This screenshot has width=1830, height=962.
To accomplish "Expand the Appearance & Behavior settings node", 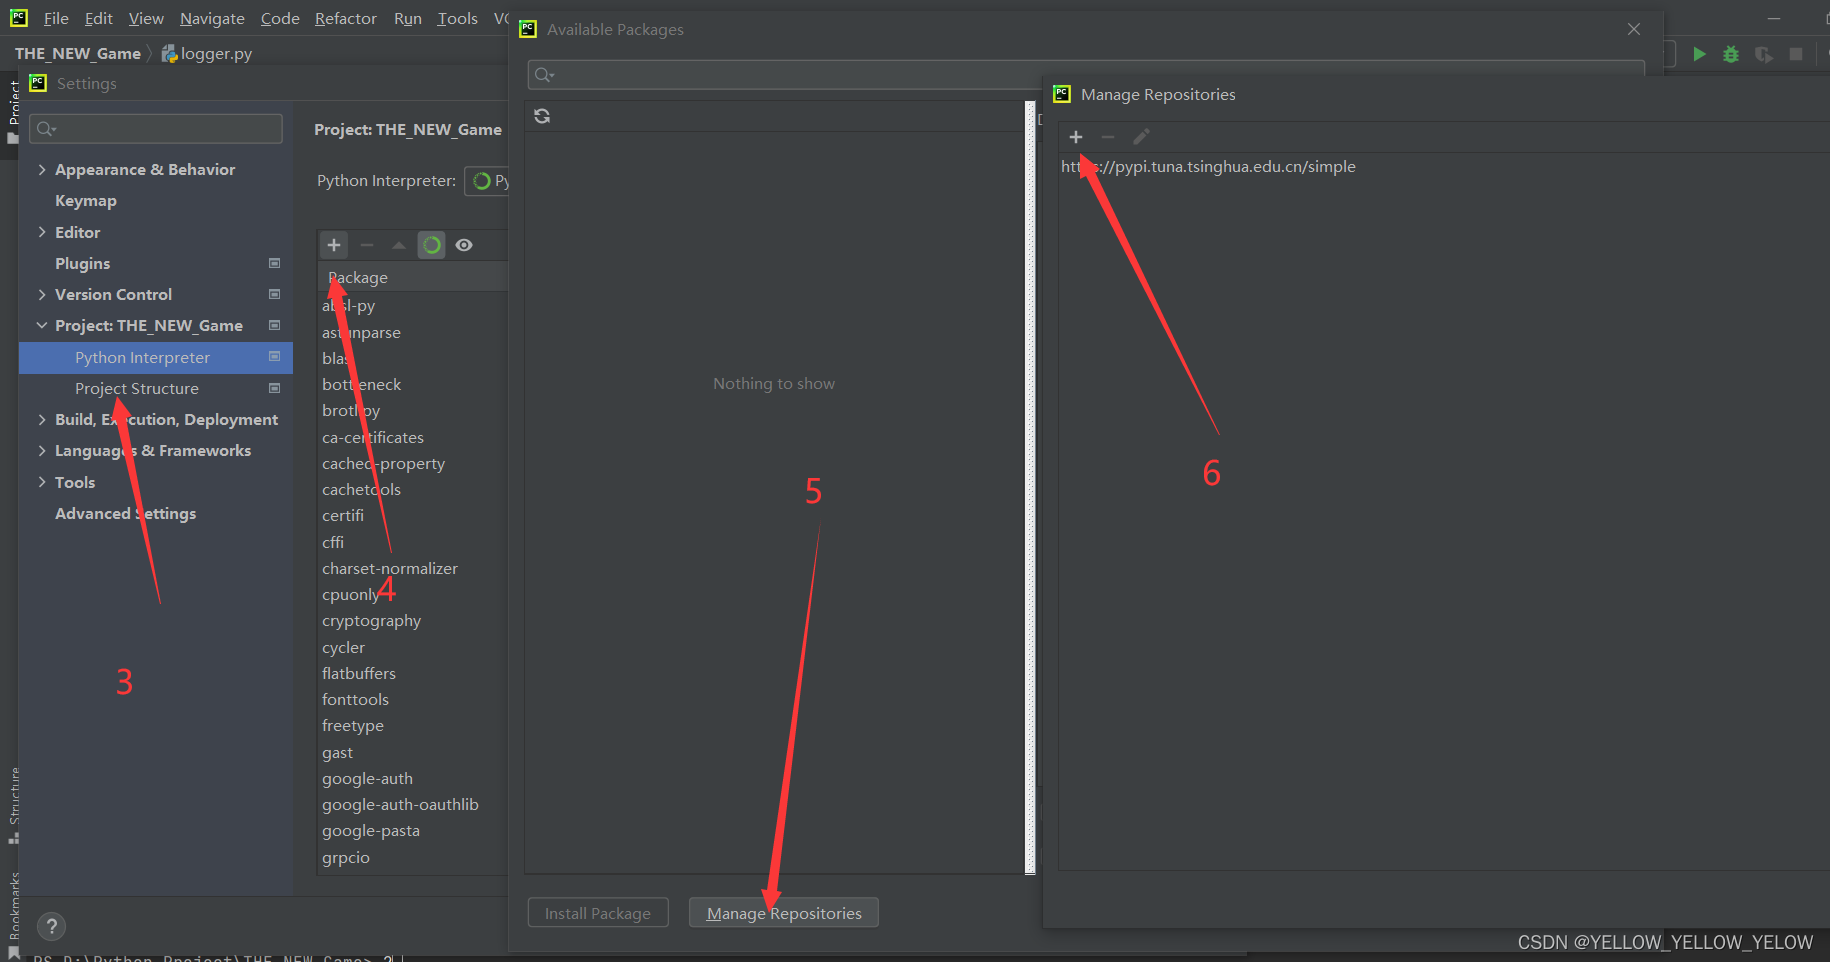I will pyautogui.click(x=42, y=170).
